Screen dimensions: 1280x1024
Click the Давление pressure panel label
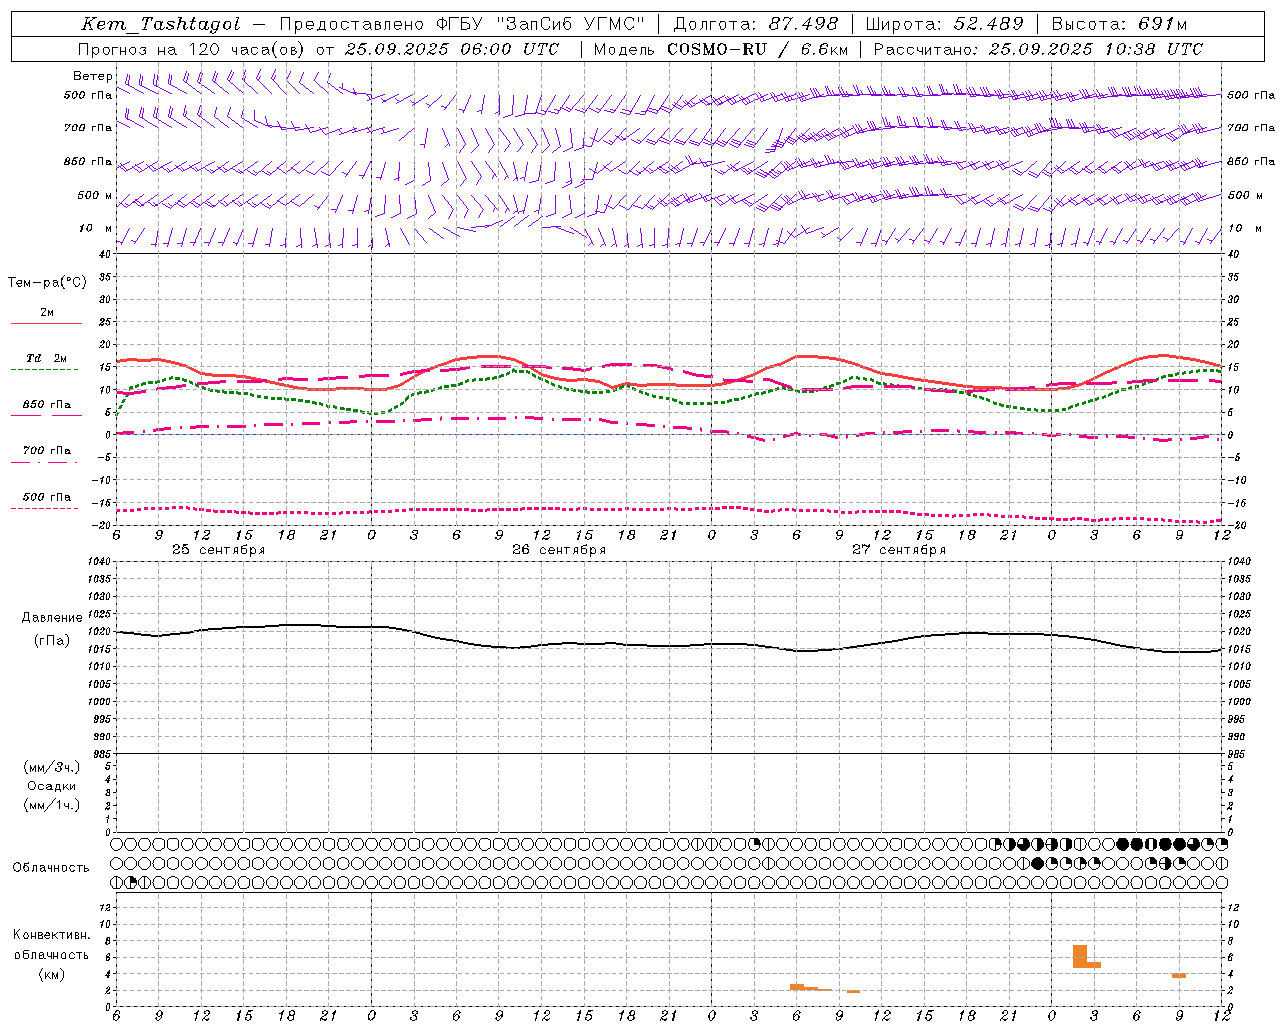point(52,618)
